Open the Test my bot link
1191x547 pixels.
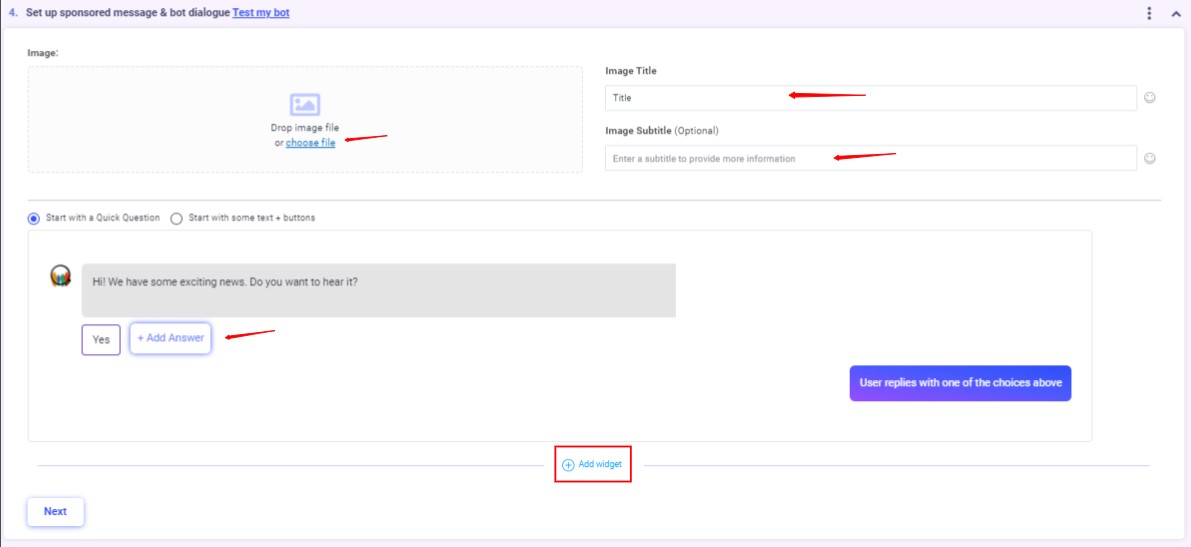pos(261,13)
